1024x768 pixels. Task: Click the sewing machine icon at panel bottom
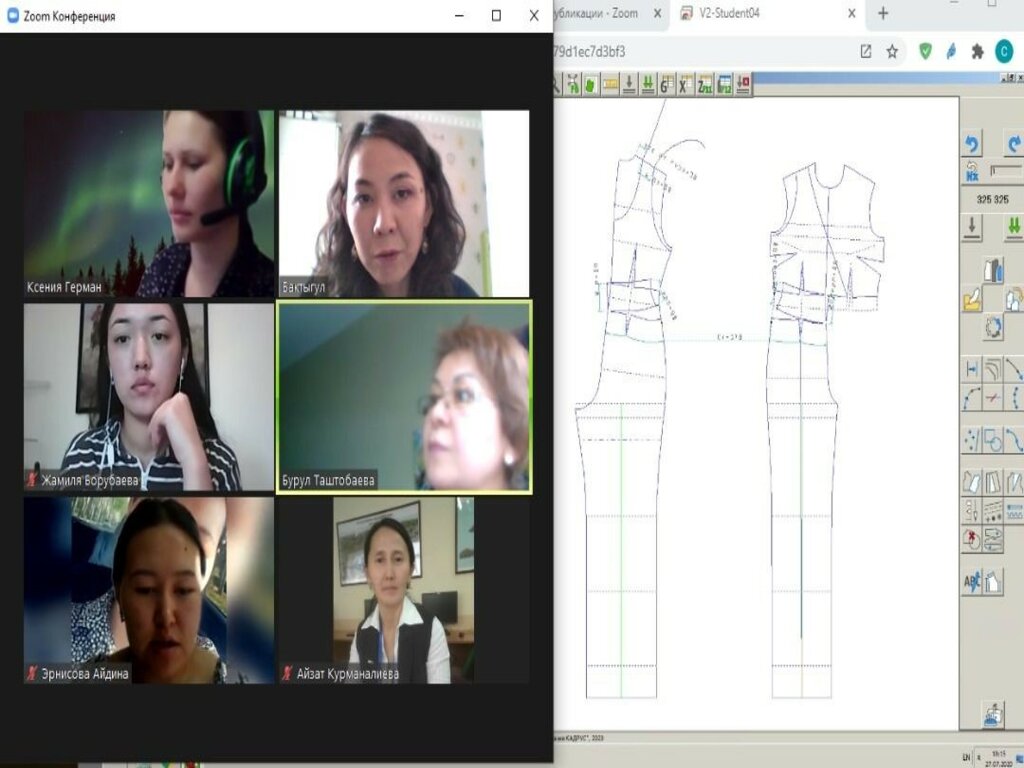point(993,714)
